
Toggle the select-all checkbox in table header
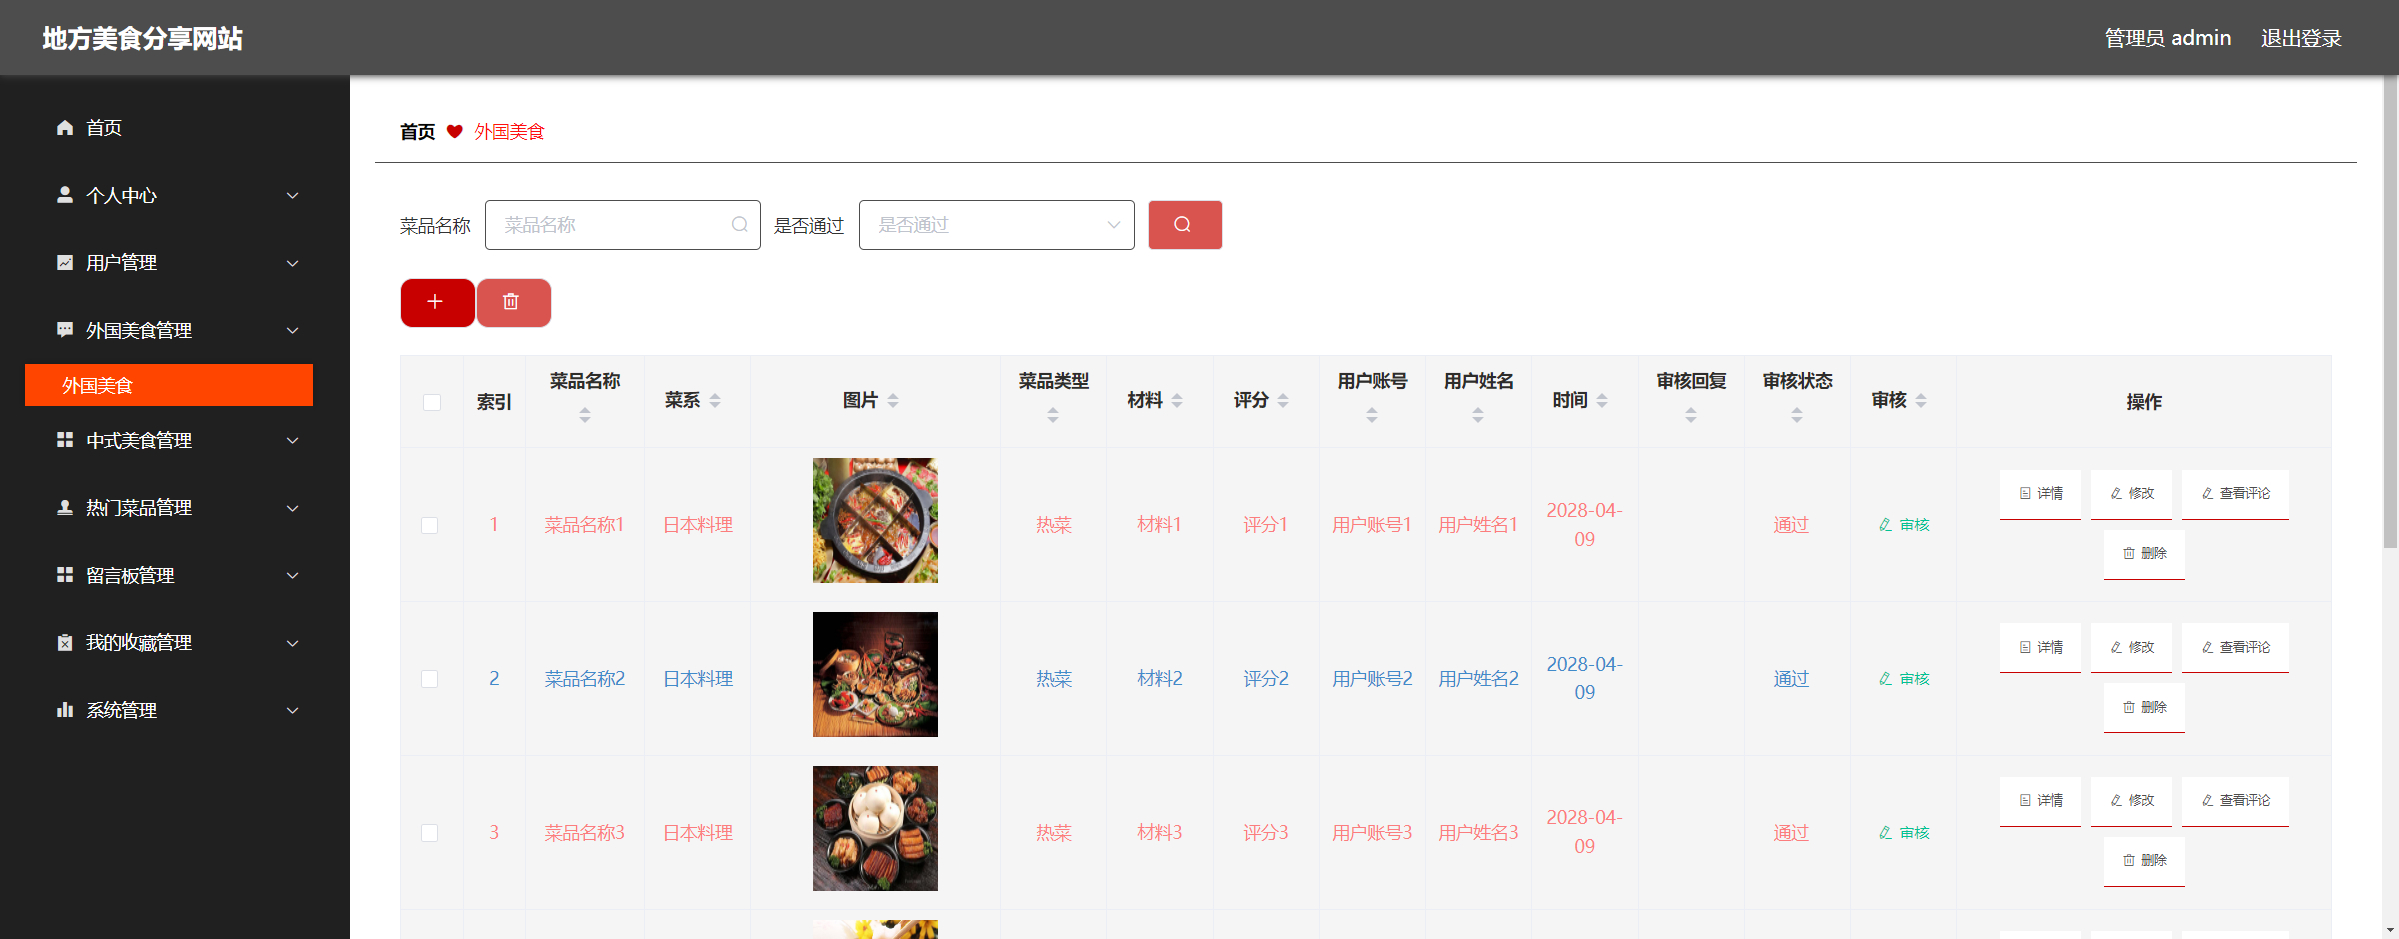tap(431, 402)
